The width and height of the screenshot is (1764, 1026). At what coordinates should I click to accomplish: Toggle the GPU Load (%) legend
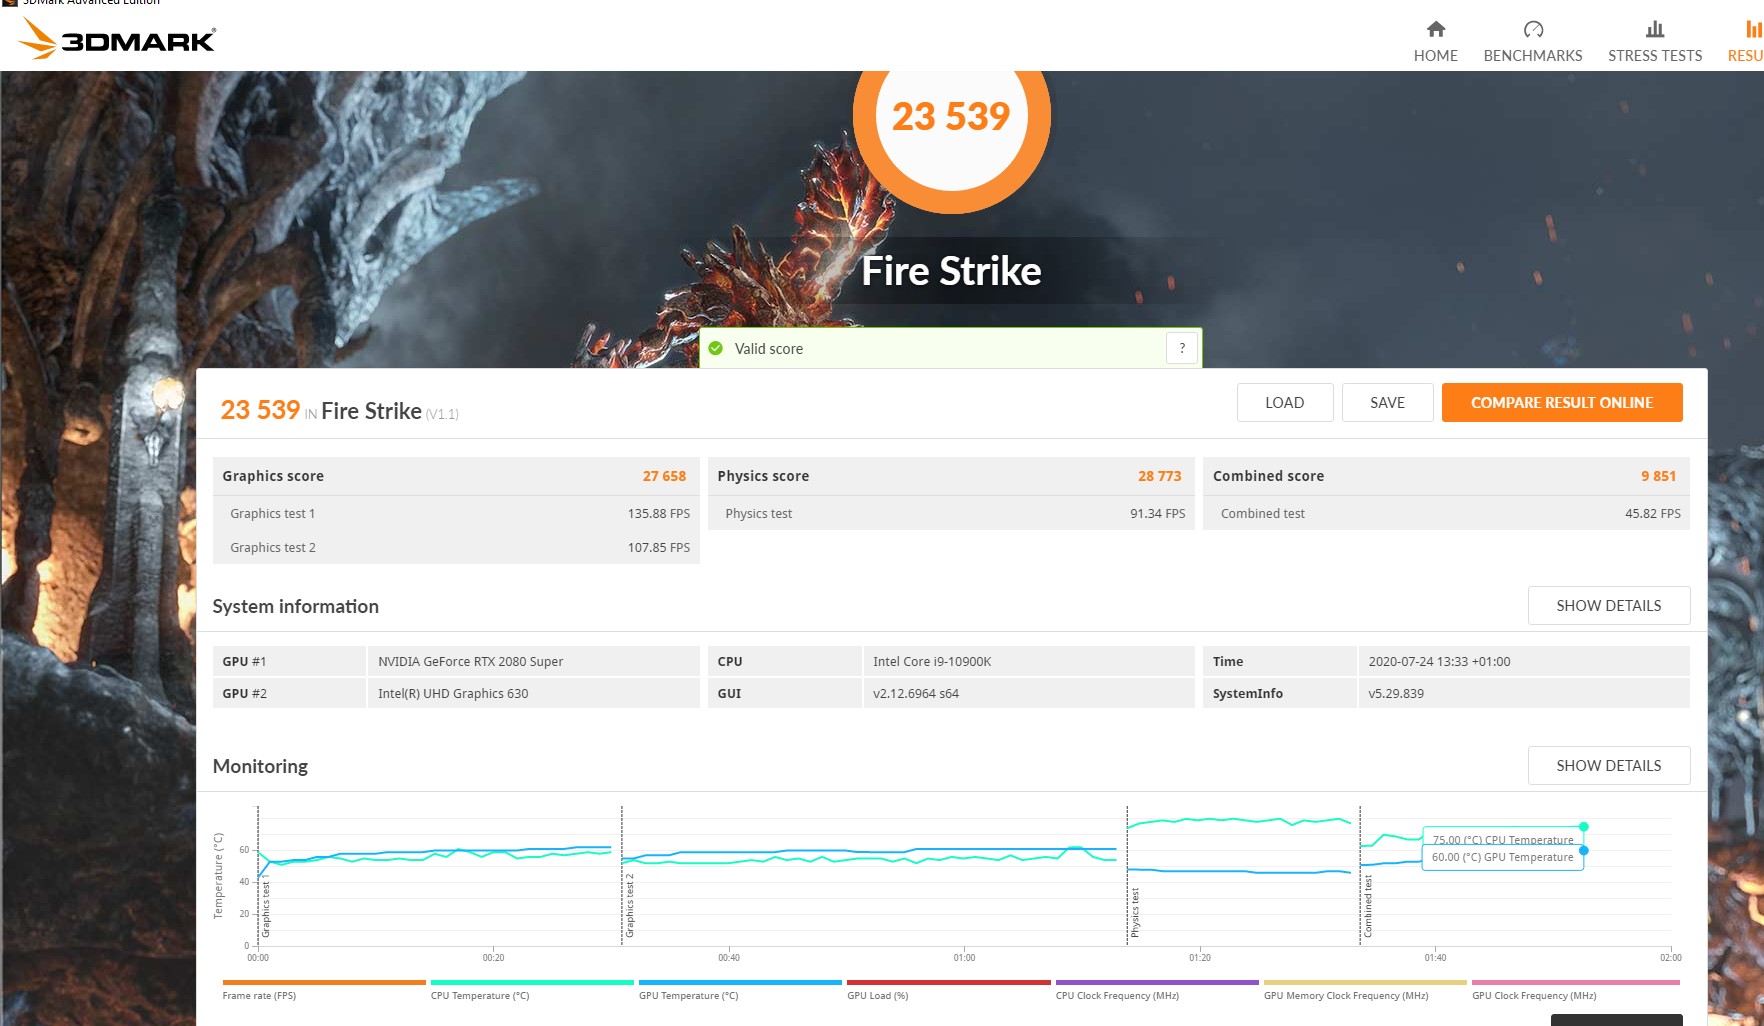click(x=948, y=990)
